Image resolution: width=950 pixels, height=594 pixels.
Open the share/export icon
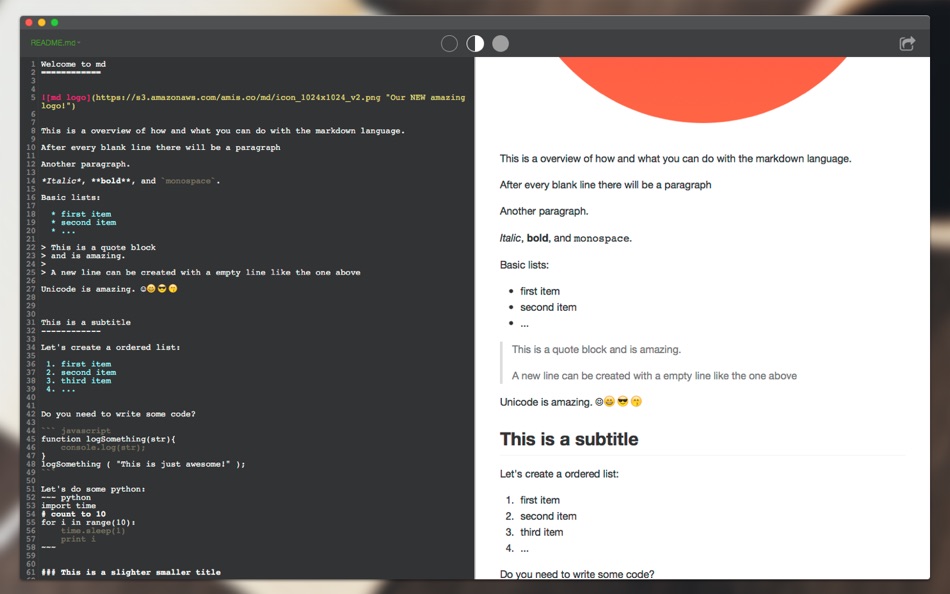pos(907,44)
